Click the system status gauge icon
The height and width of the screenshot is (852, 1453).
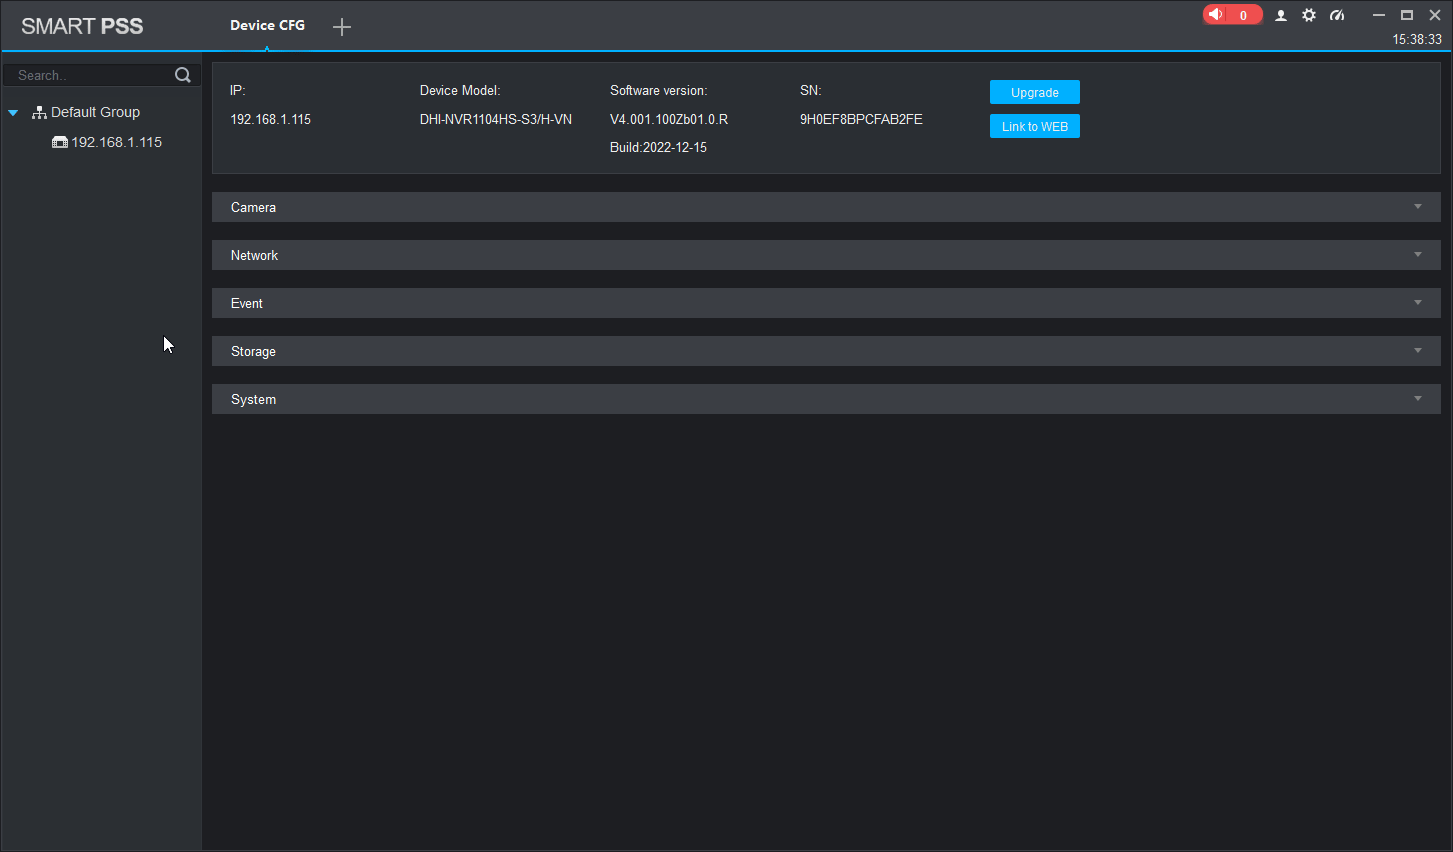(1337, 15)
